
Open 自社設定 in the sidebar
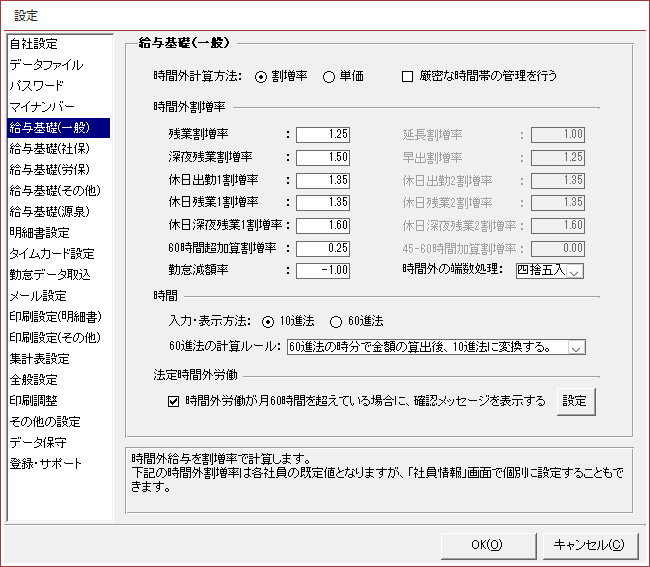coord(33,43)
